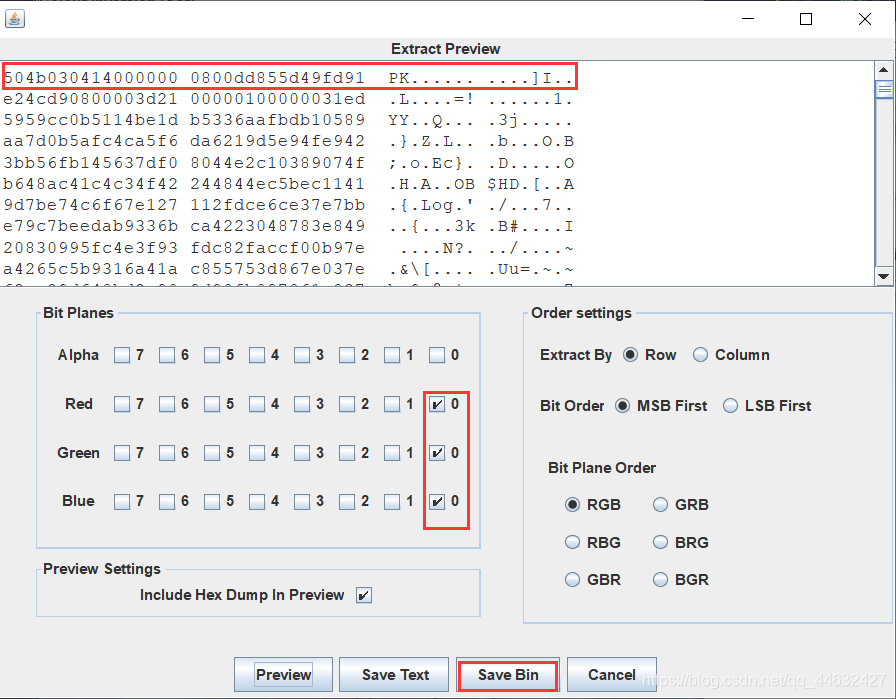Tick the Alpha 7 bit plane checkbox
The image size is (896, 699).
(x=122, y=355)
